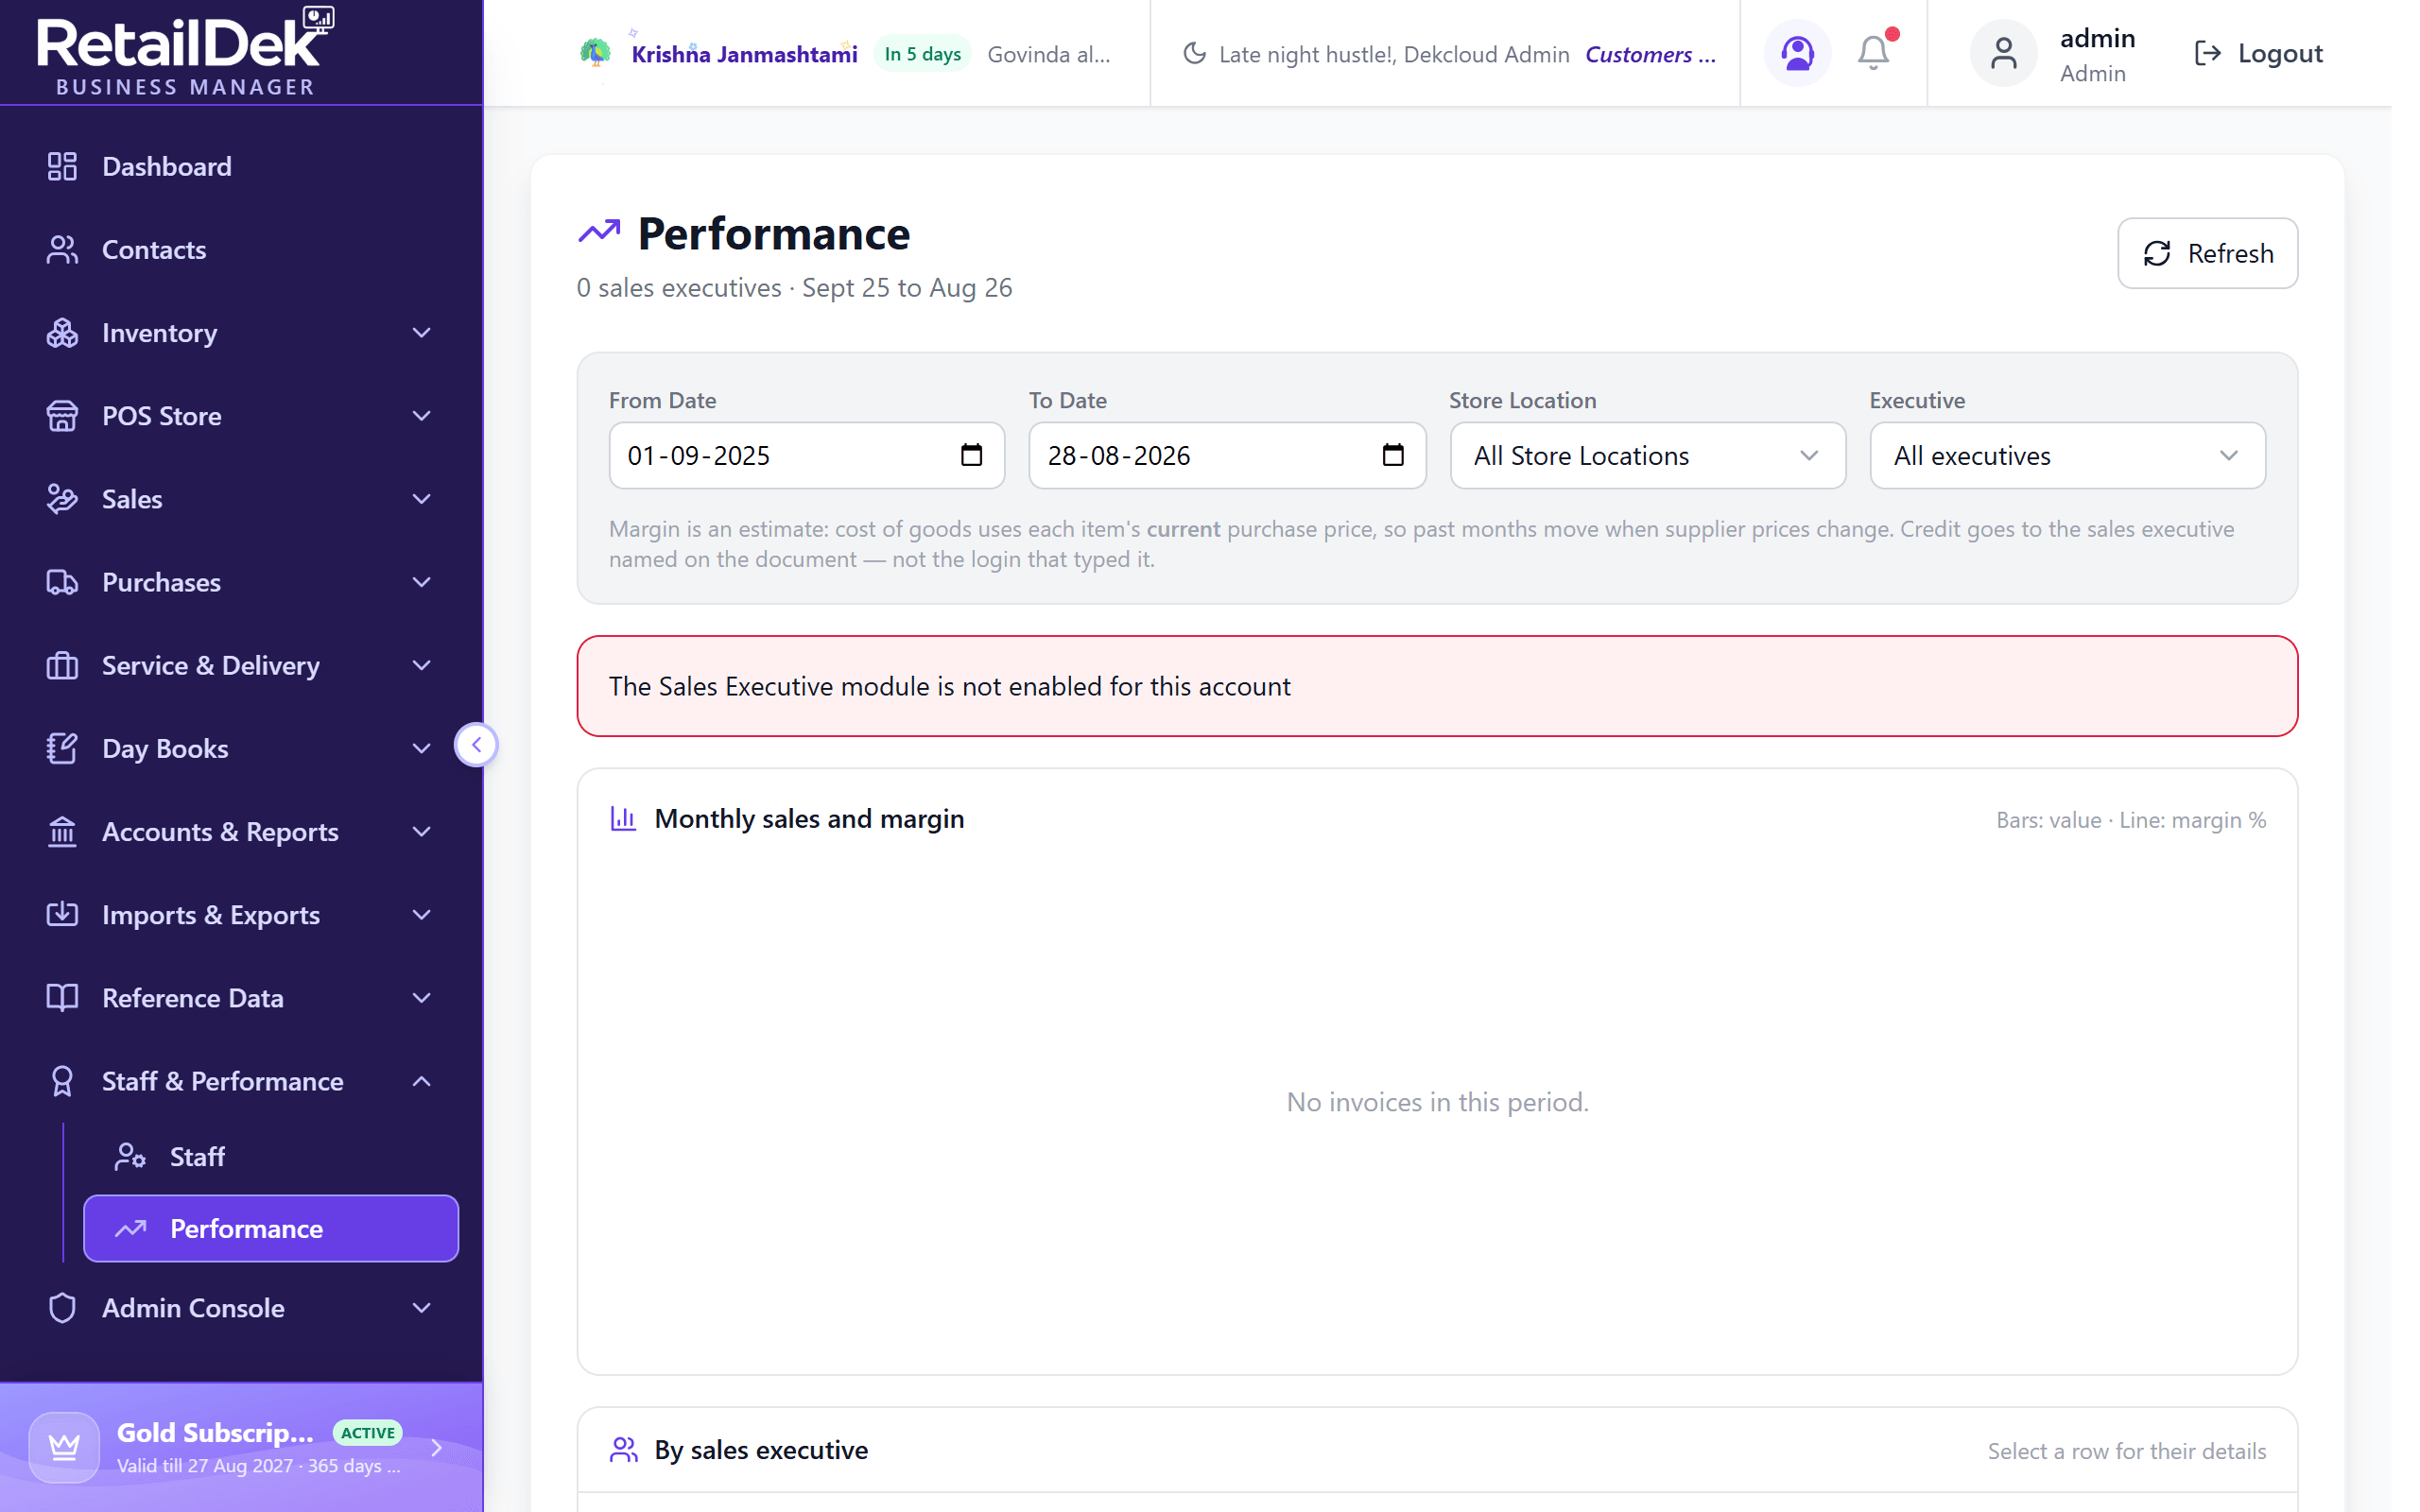Screen dimensions: 2420x1512
Task: Open the From Date calendar picker
Action: (x=971, y=455)
